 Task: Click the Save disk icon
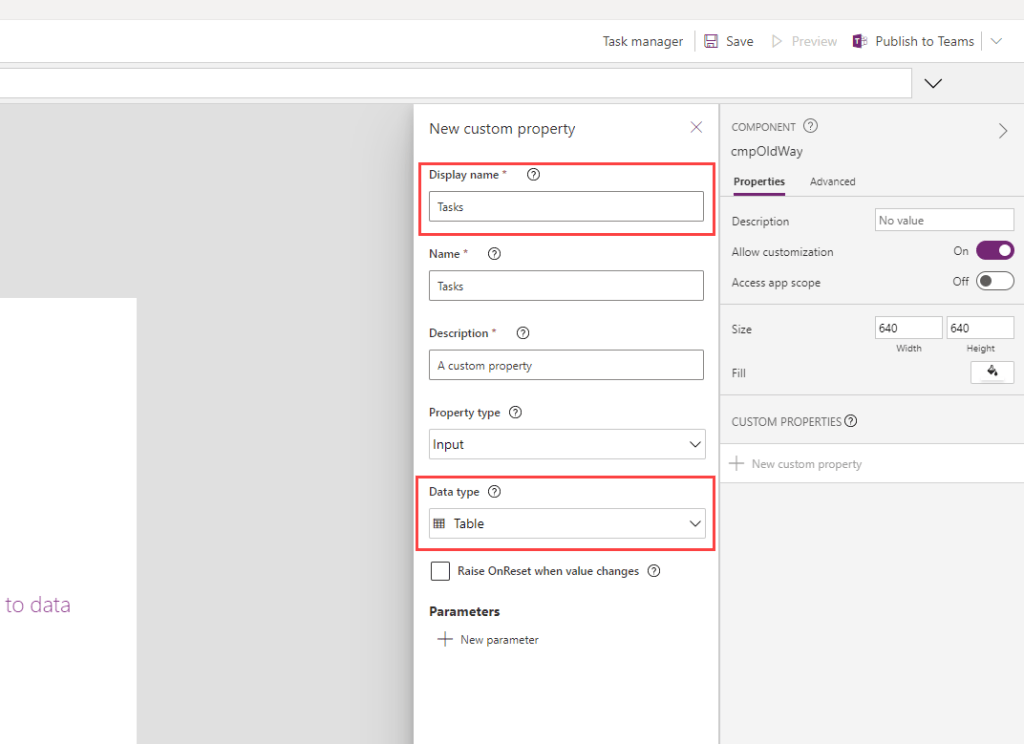(x=711, y=41)
